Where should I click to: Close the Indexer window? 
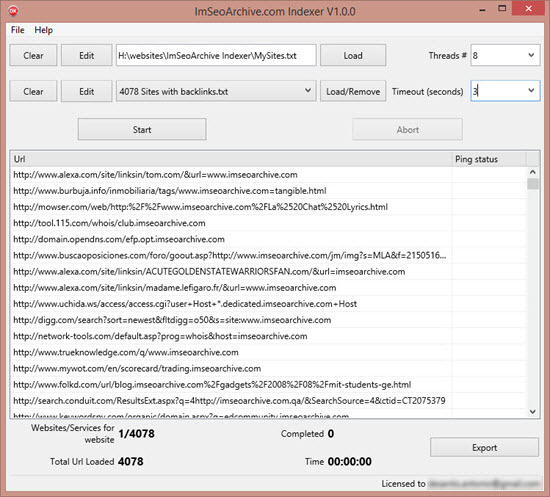[x=528, y=8]
